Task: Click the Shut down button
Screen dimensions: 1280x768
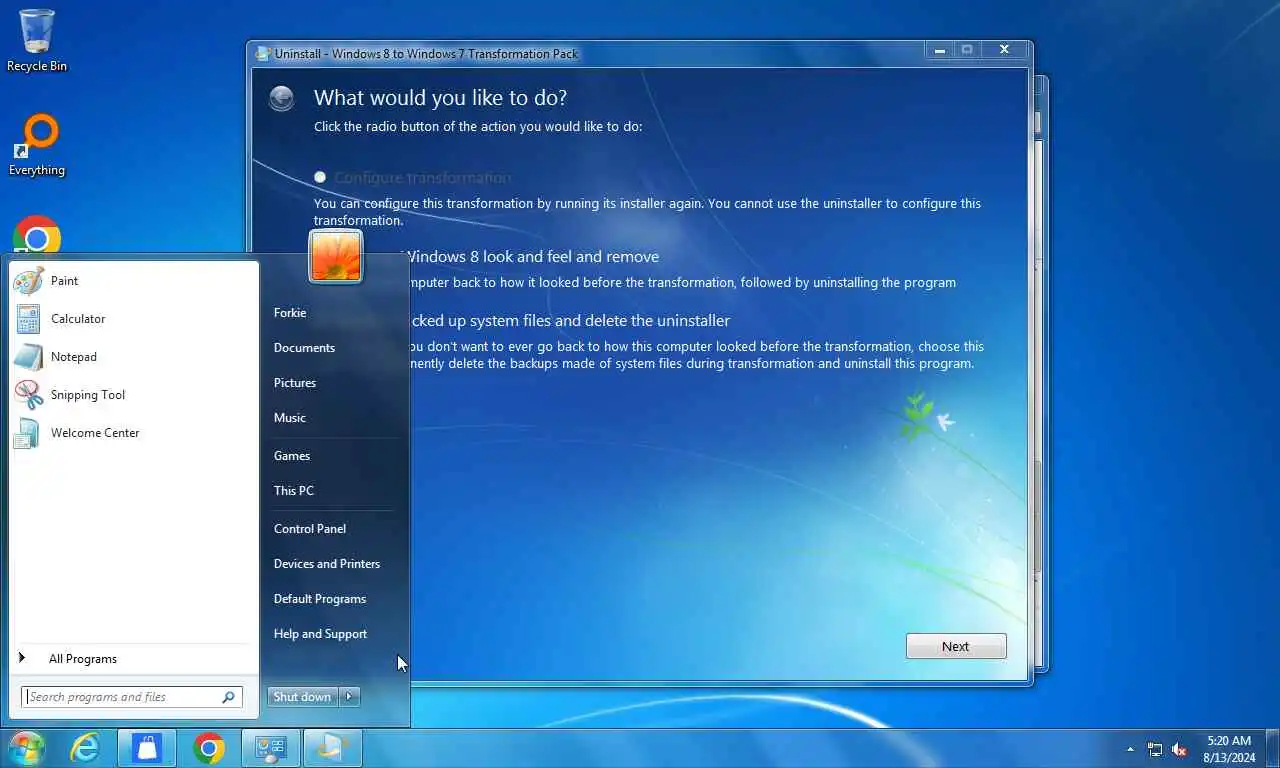Action: point(302,697)
